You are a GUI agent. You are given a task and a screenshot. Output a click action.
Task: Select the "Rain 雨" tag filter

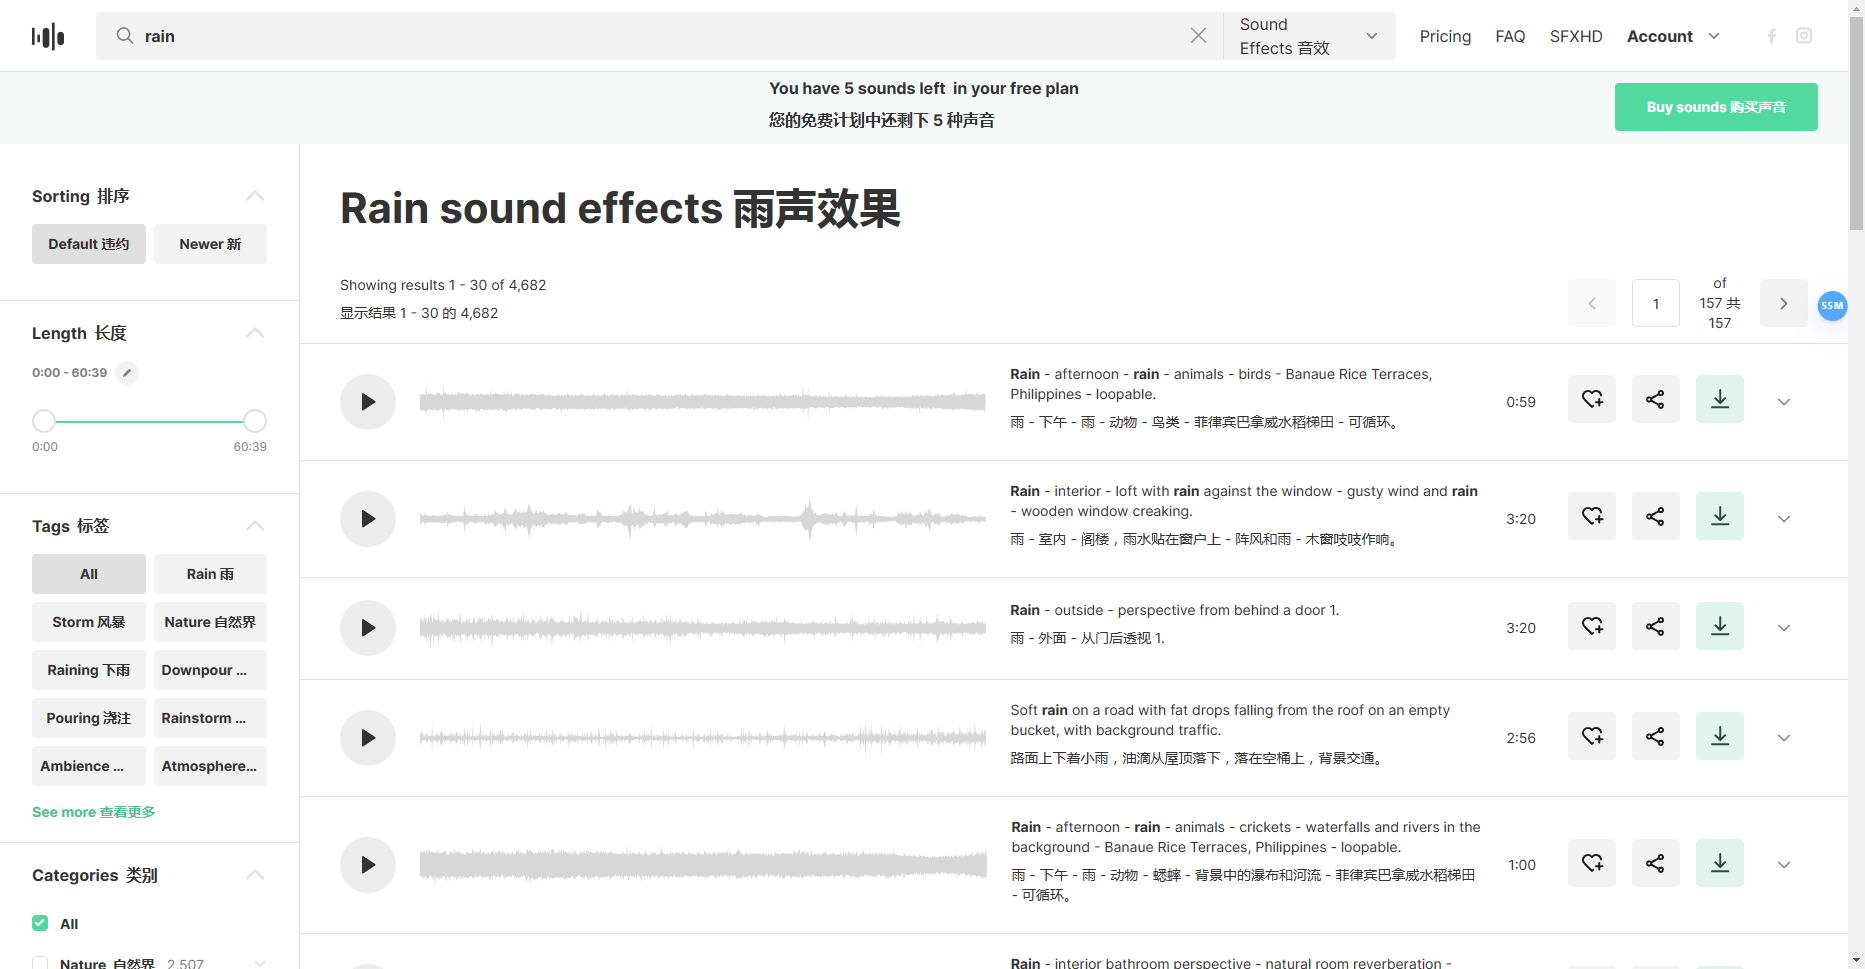tap(210, 573)
